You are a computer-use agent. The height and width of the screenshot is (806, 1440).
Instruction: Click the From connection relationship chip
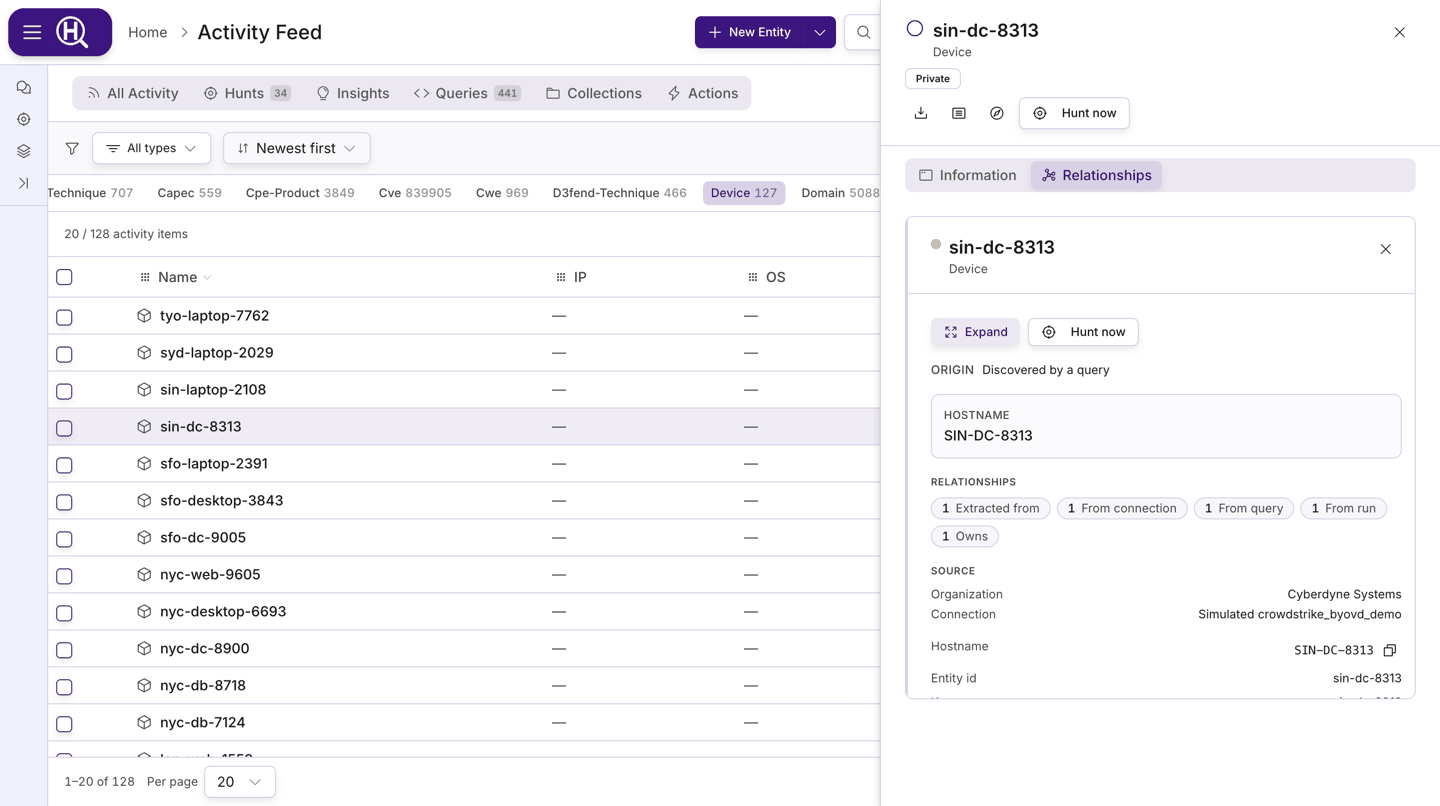coord(1122,508)
